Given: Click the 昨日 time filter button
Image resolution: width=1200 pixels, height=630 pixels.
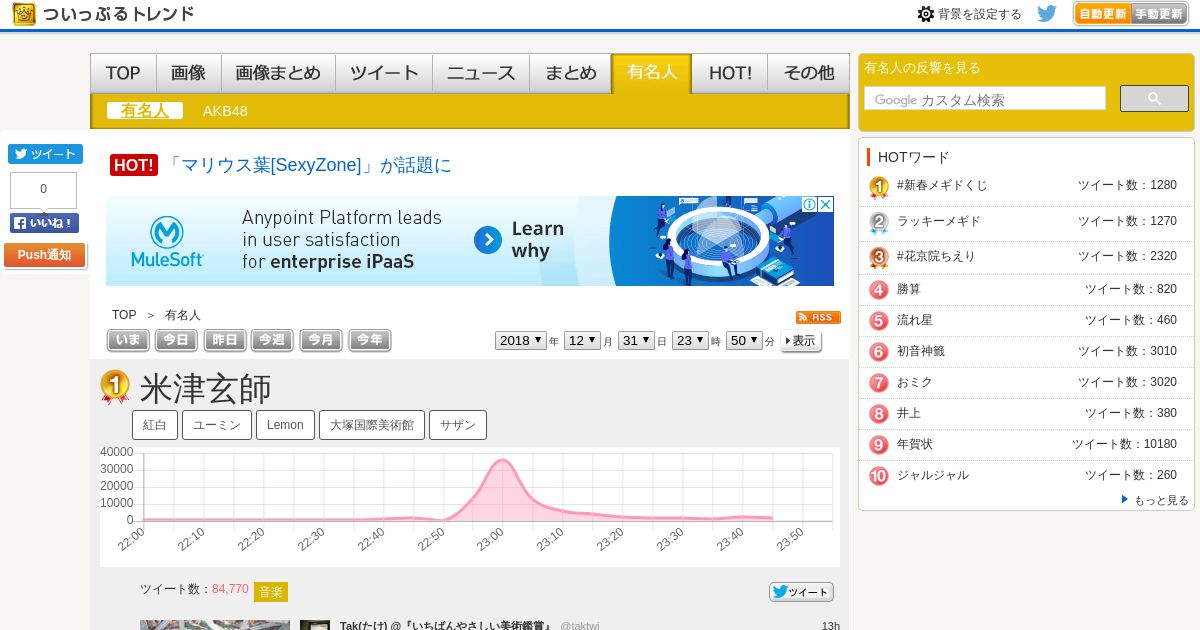Looking at the screenshot, I should pos(225,340).
